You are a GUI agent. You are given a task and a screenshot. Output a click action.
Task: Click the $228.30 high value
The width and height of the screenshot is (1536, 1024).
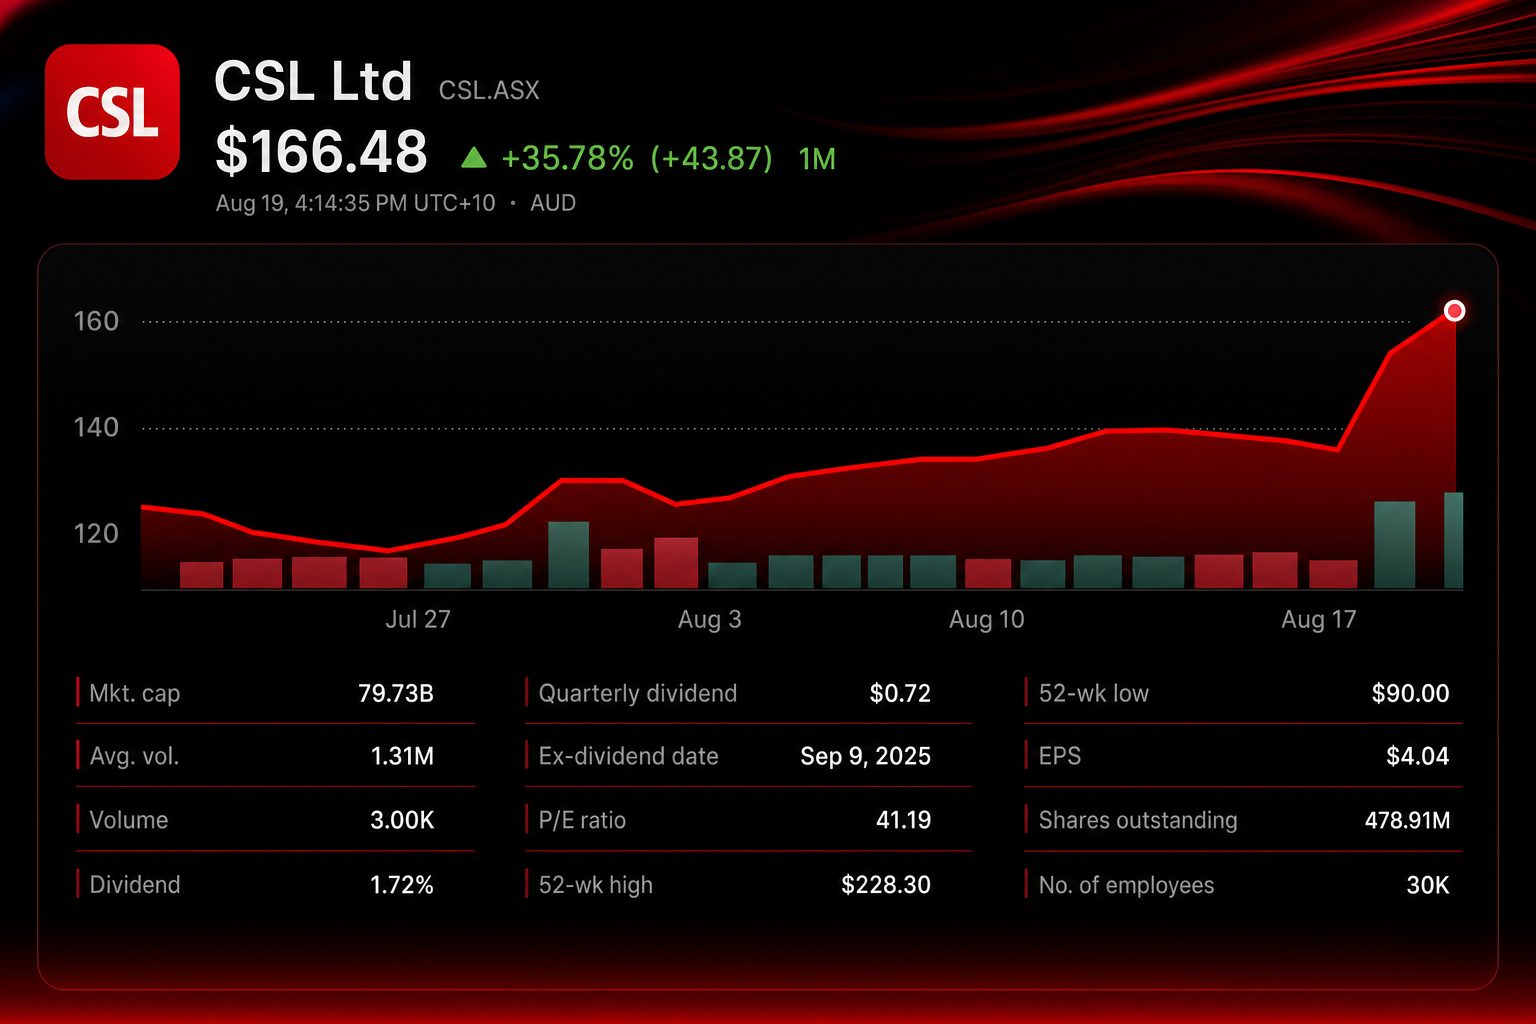(886, 885)
